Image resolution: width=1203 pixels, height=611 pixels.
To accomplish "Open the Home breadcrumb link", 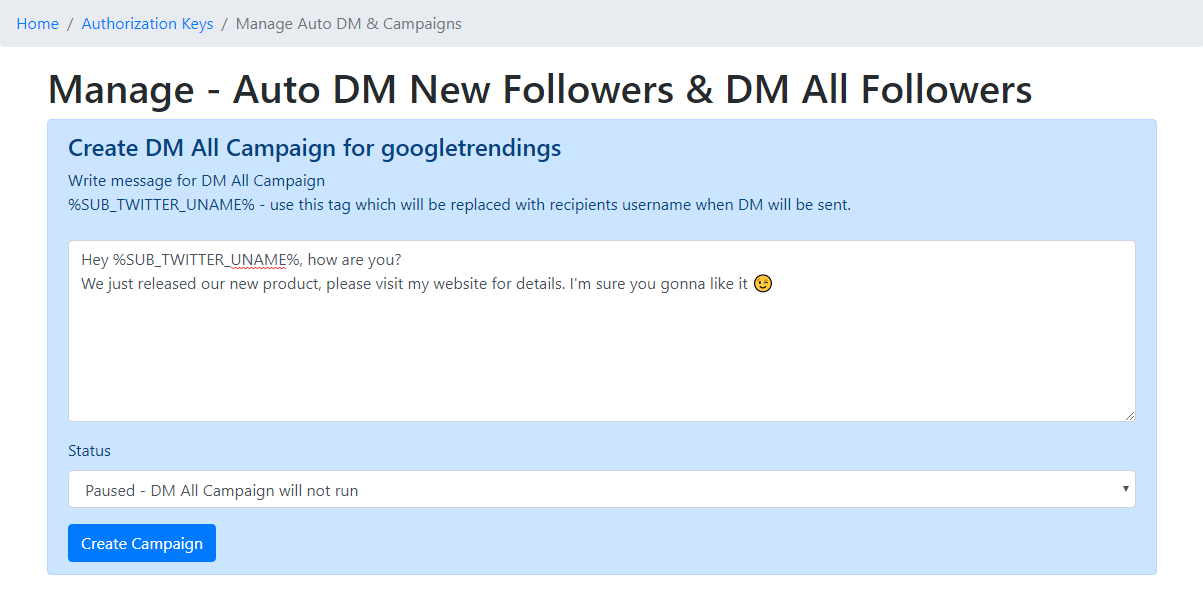I will [x=38, y=24].
